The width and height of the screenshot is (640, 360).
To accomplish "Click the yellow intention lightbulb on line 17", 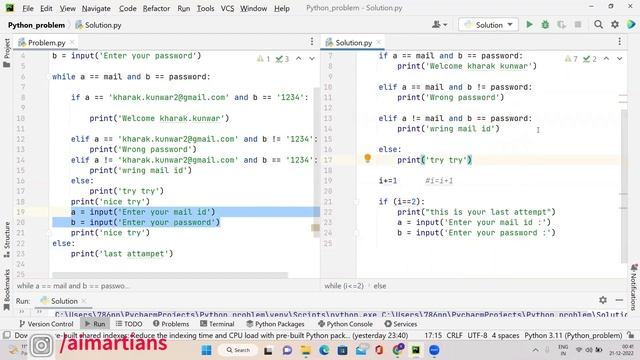I will pyautogui.click(x=367, y=158).
